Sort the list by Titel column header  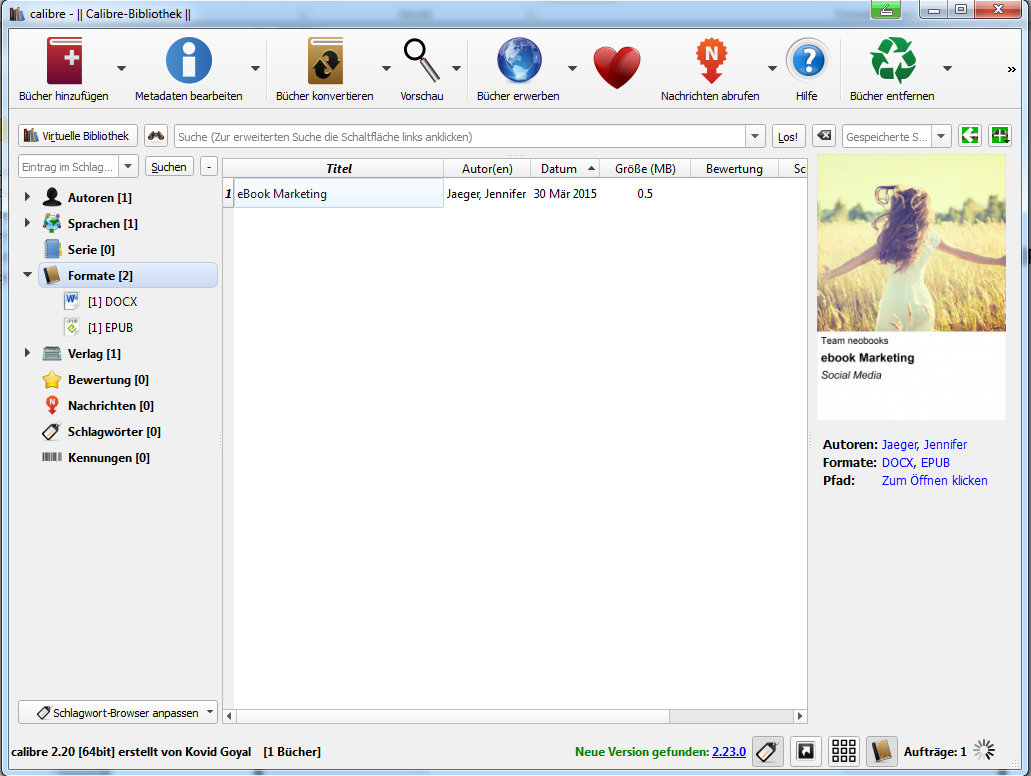coord(339,169)
